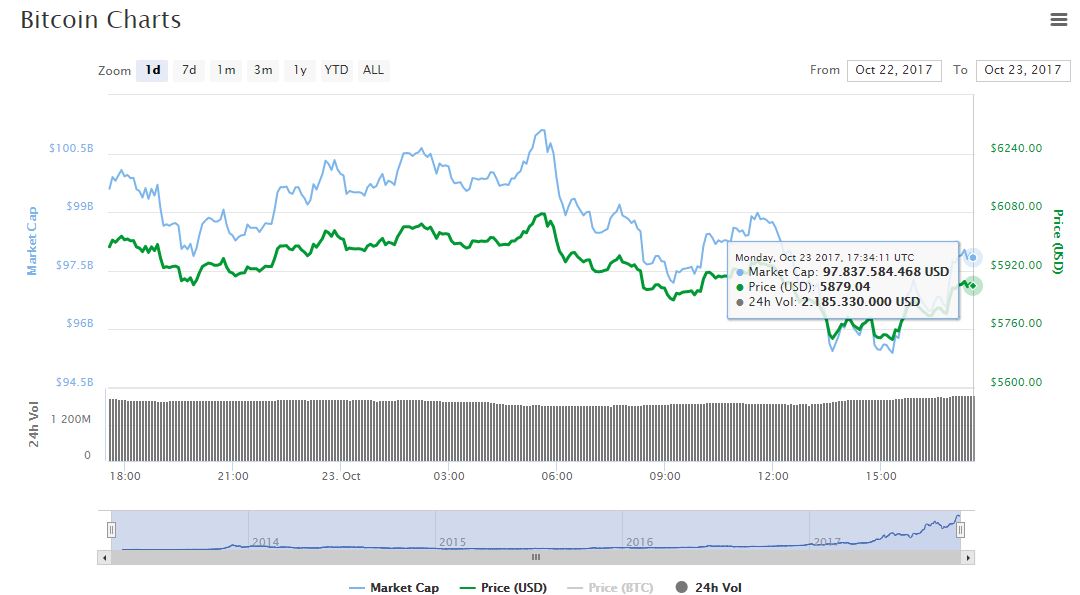The width and height of the screenshot is (1080, 595).
Task: Click the $94.5B market cap axis label
Action: point(74,382)
